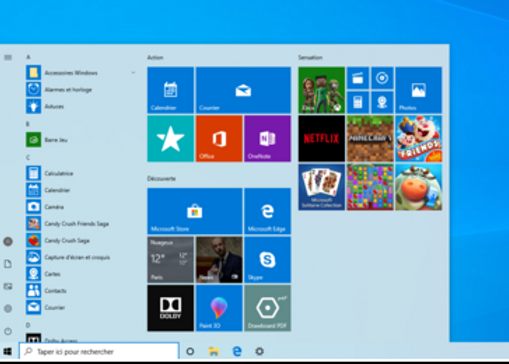Select the Sensation group title

(310, 57)
